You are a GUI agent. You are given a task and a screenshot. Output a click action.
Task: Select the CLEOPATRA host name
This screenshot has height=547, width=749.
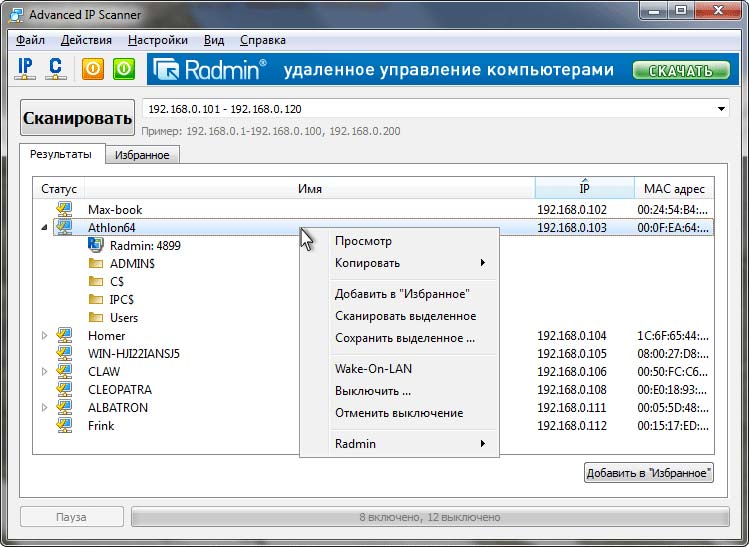tap(120, 390)
